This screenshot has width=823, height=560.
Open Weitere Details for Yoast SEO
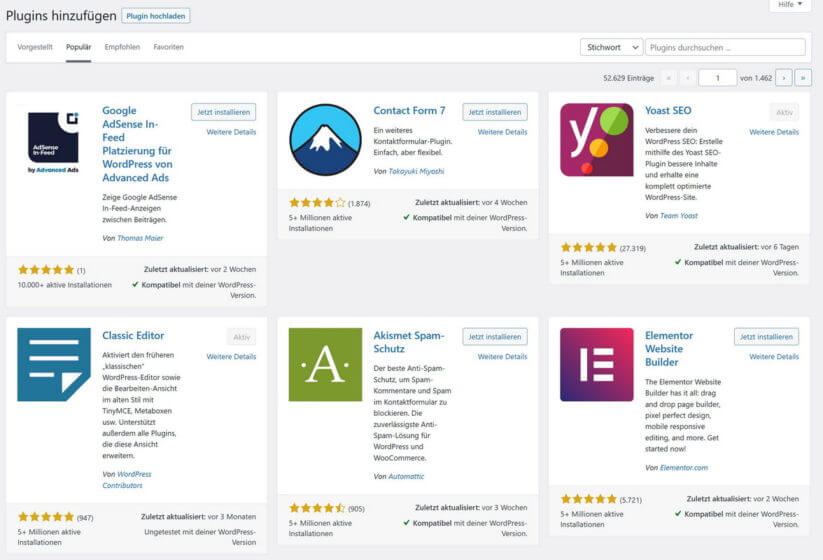pyautogui.click(x=774, y=132)
